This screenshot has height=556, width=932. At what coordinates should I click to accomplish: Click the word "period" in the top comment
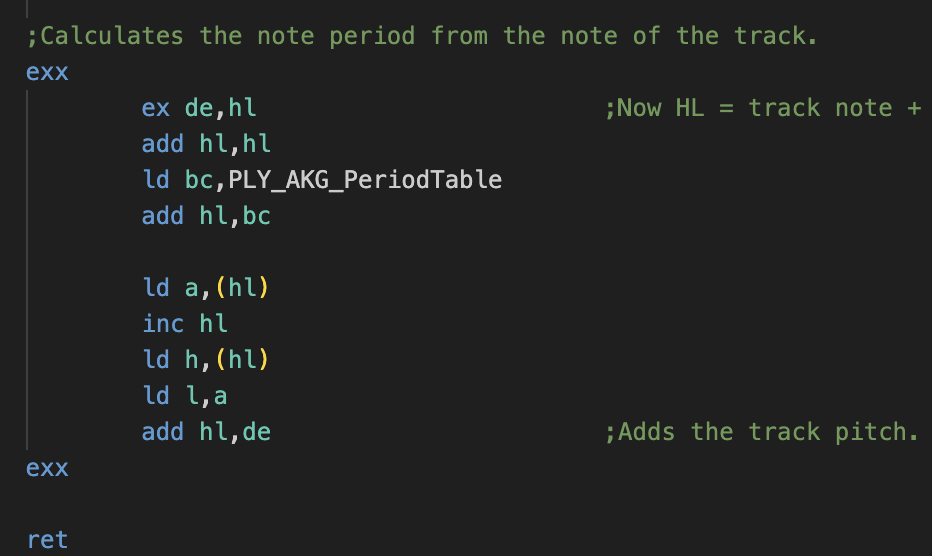[x=372, y=36]
